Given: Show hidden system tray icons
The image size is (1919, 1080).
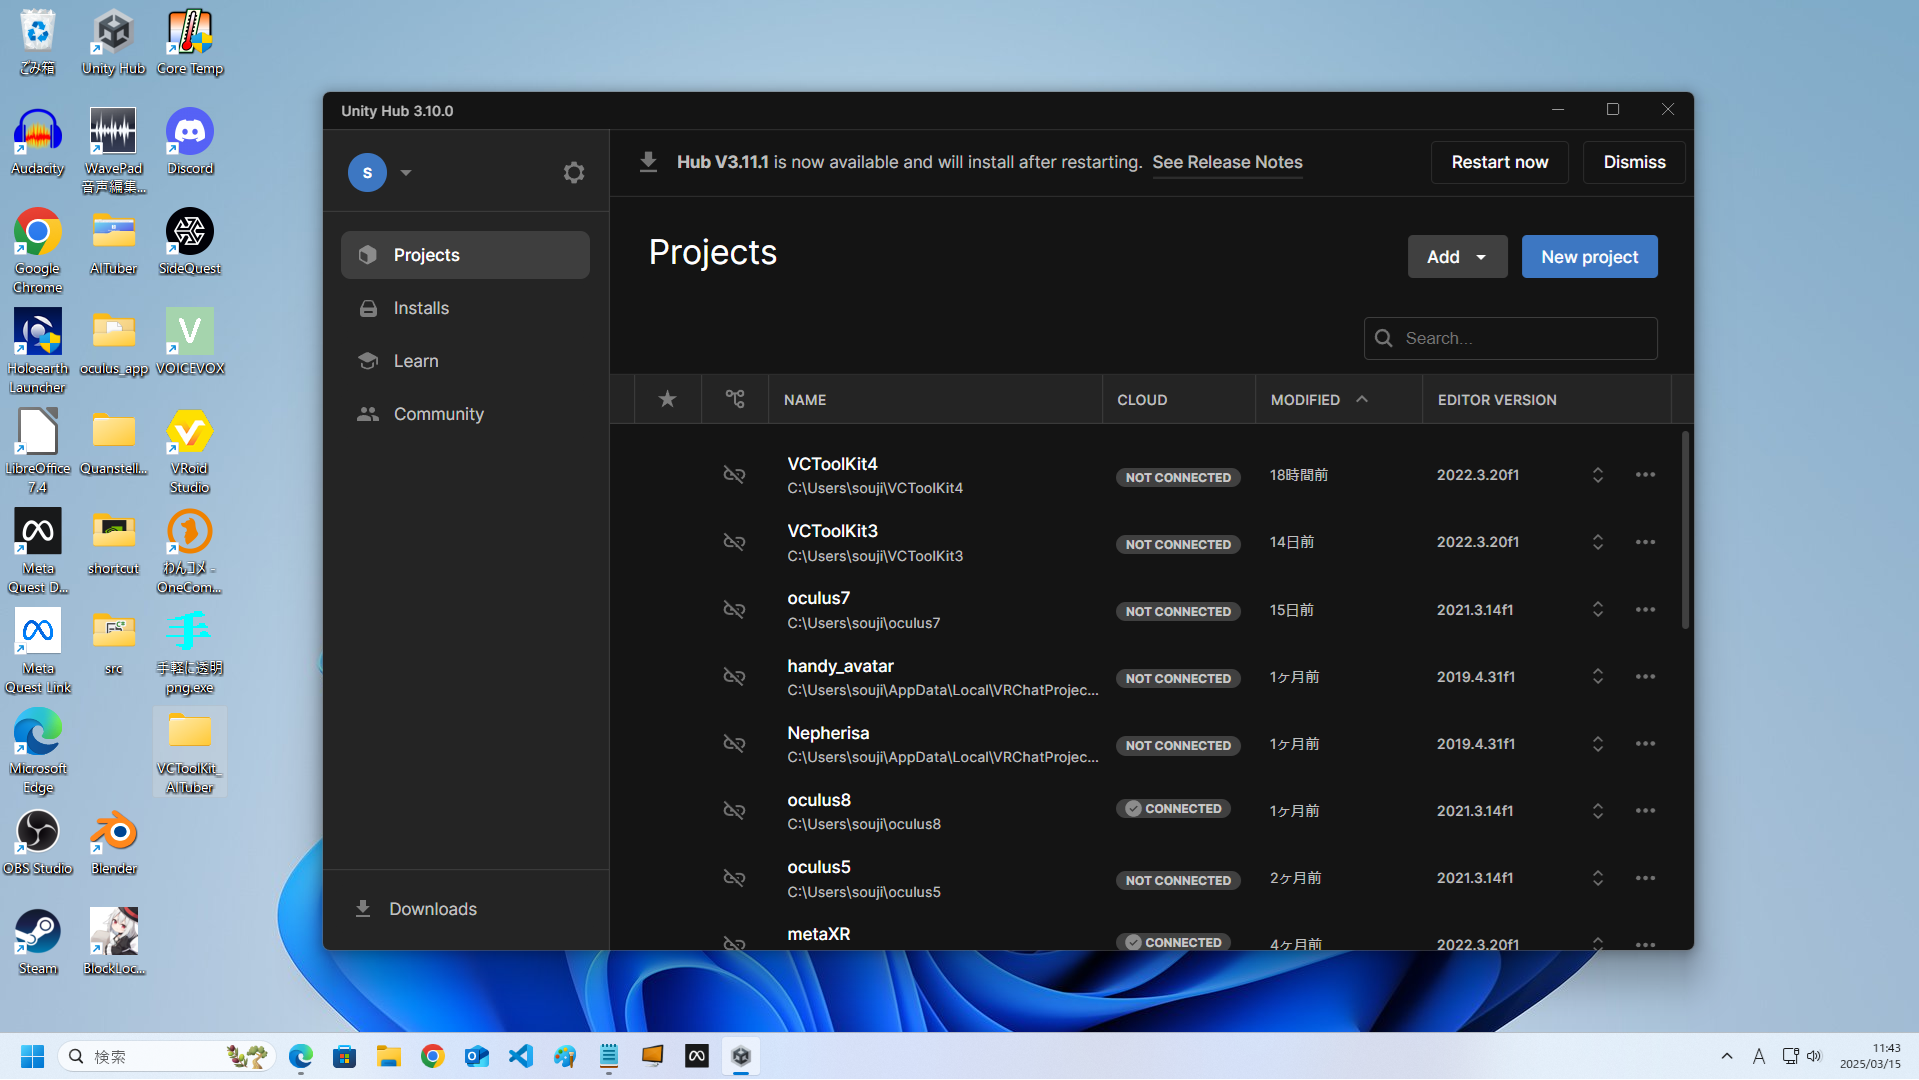Looking at the screenshot, I should click(1726, 1056).
